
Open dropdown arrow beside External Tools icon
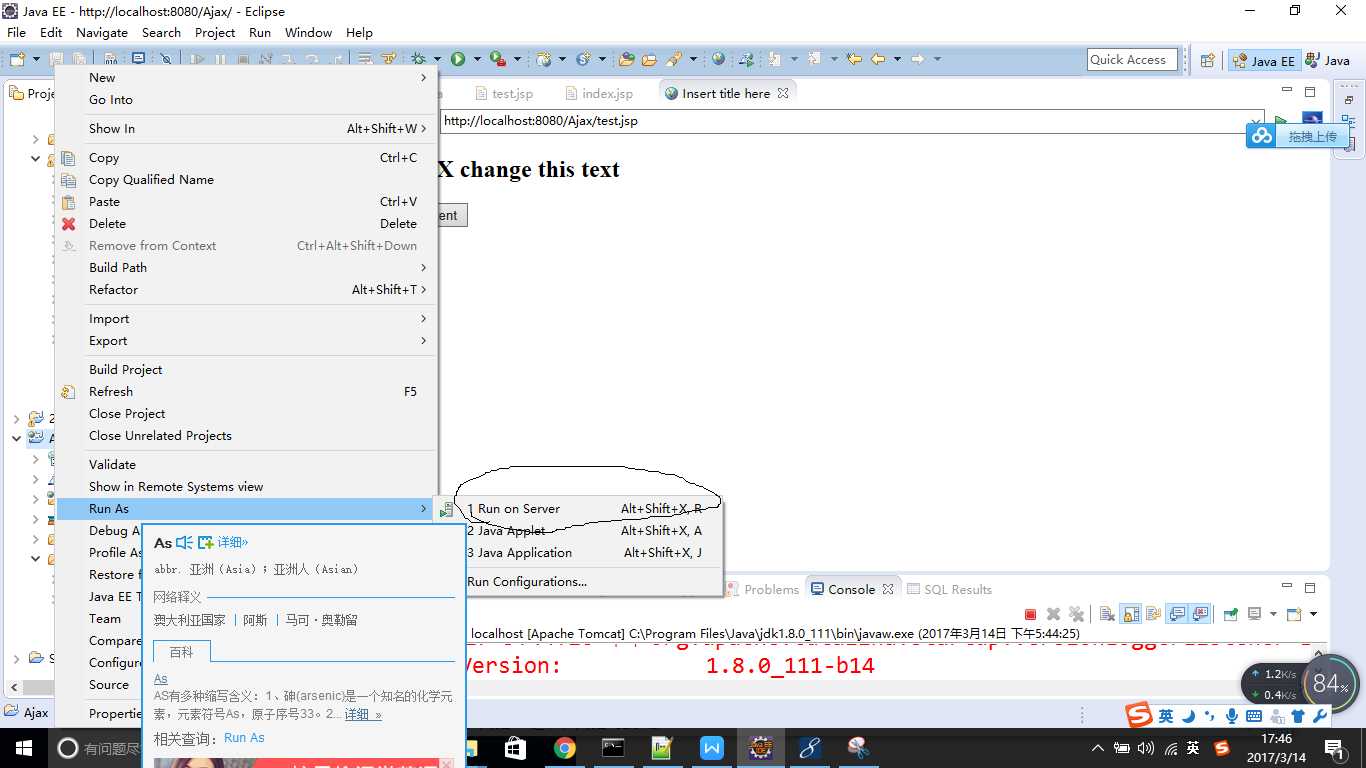click(x=517, y=60)
